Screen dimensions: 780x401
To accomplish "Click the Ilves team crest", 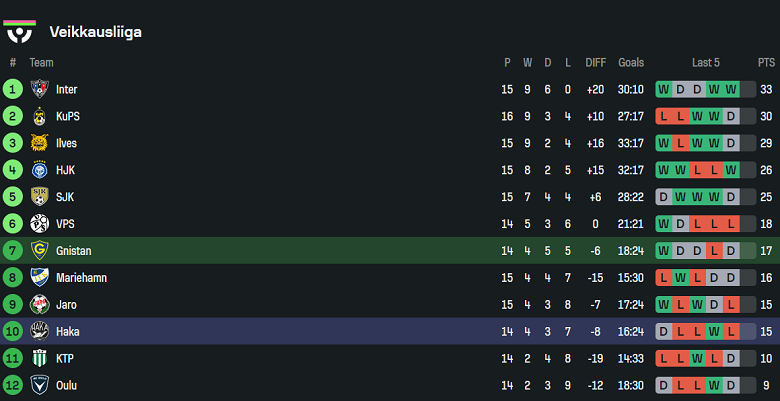I will click(x=40, y=143).
